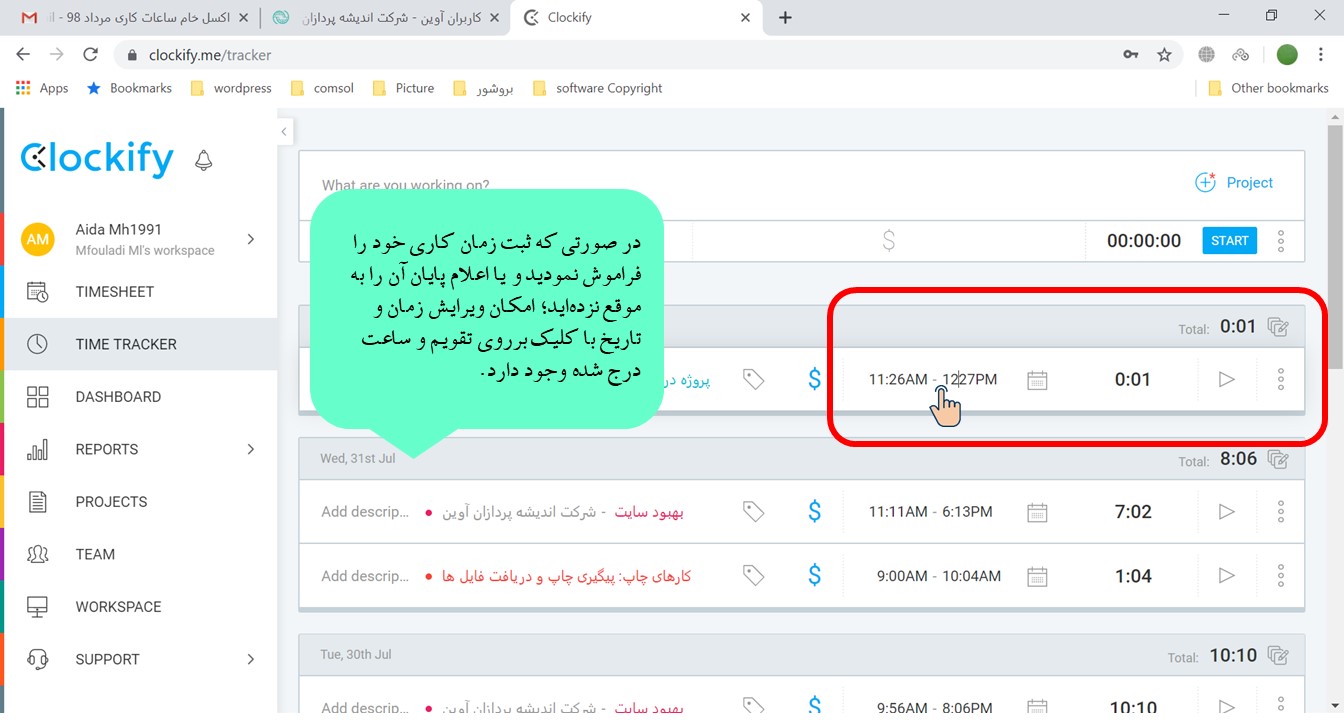The image size is (1344, 720).
Task: Open bulk edit icon next to Total 8:06
Action: [1277, 459]
